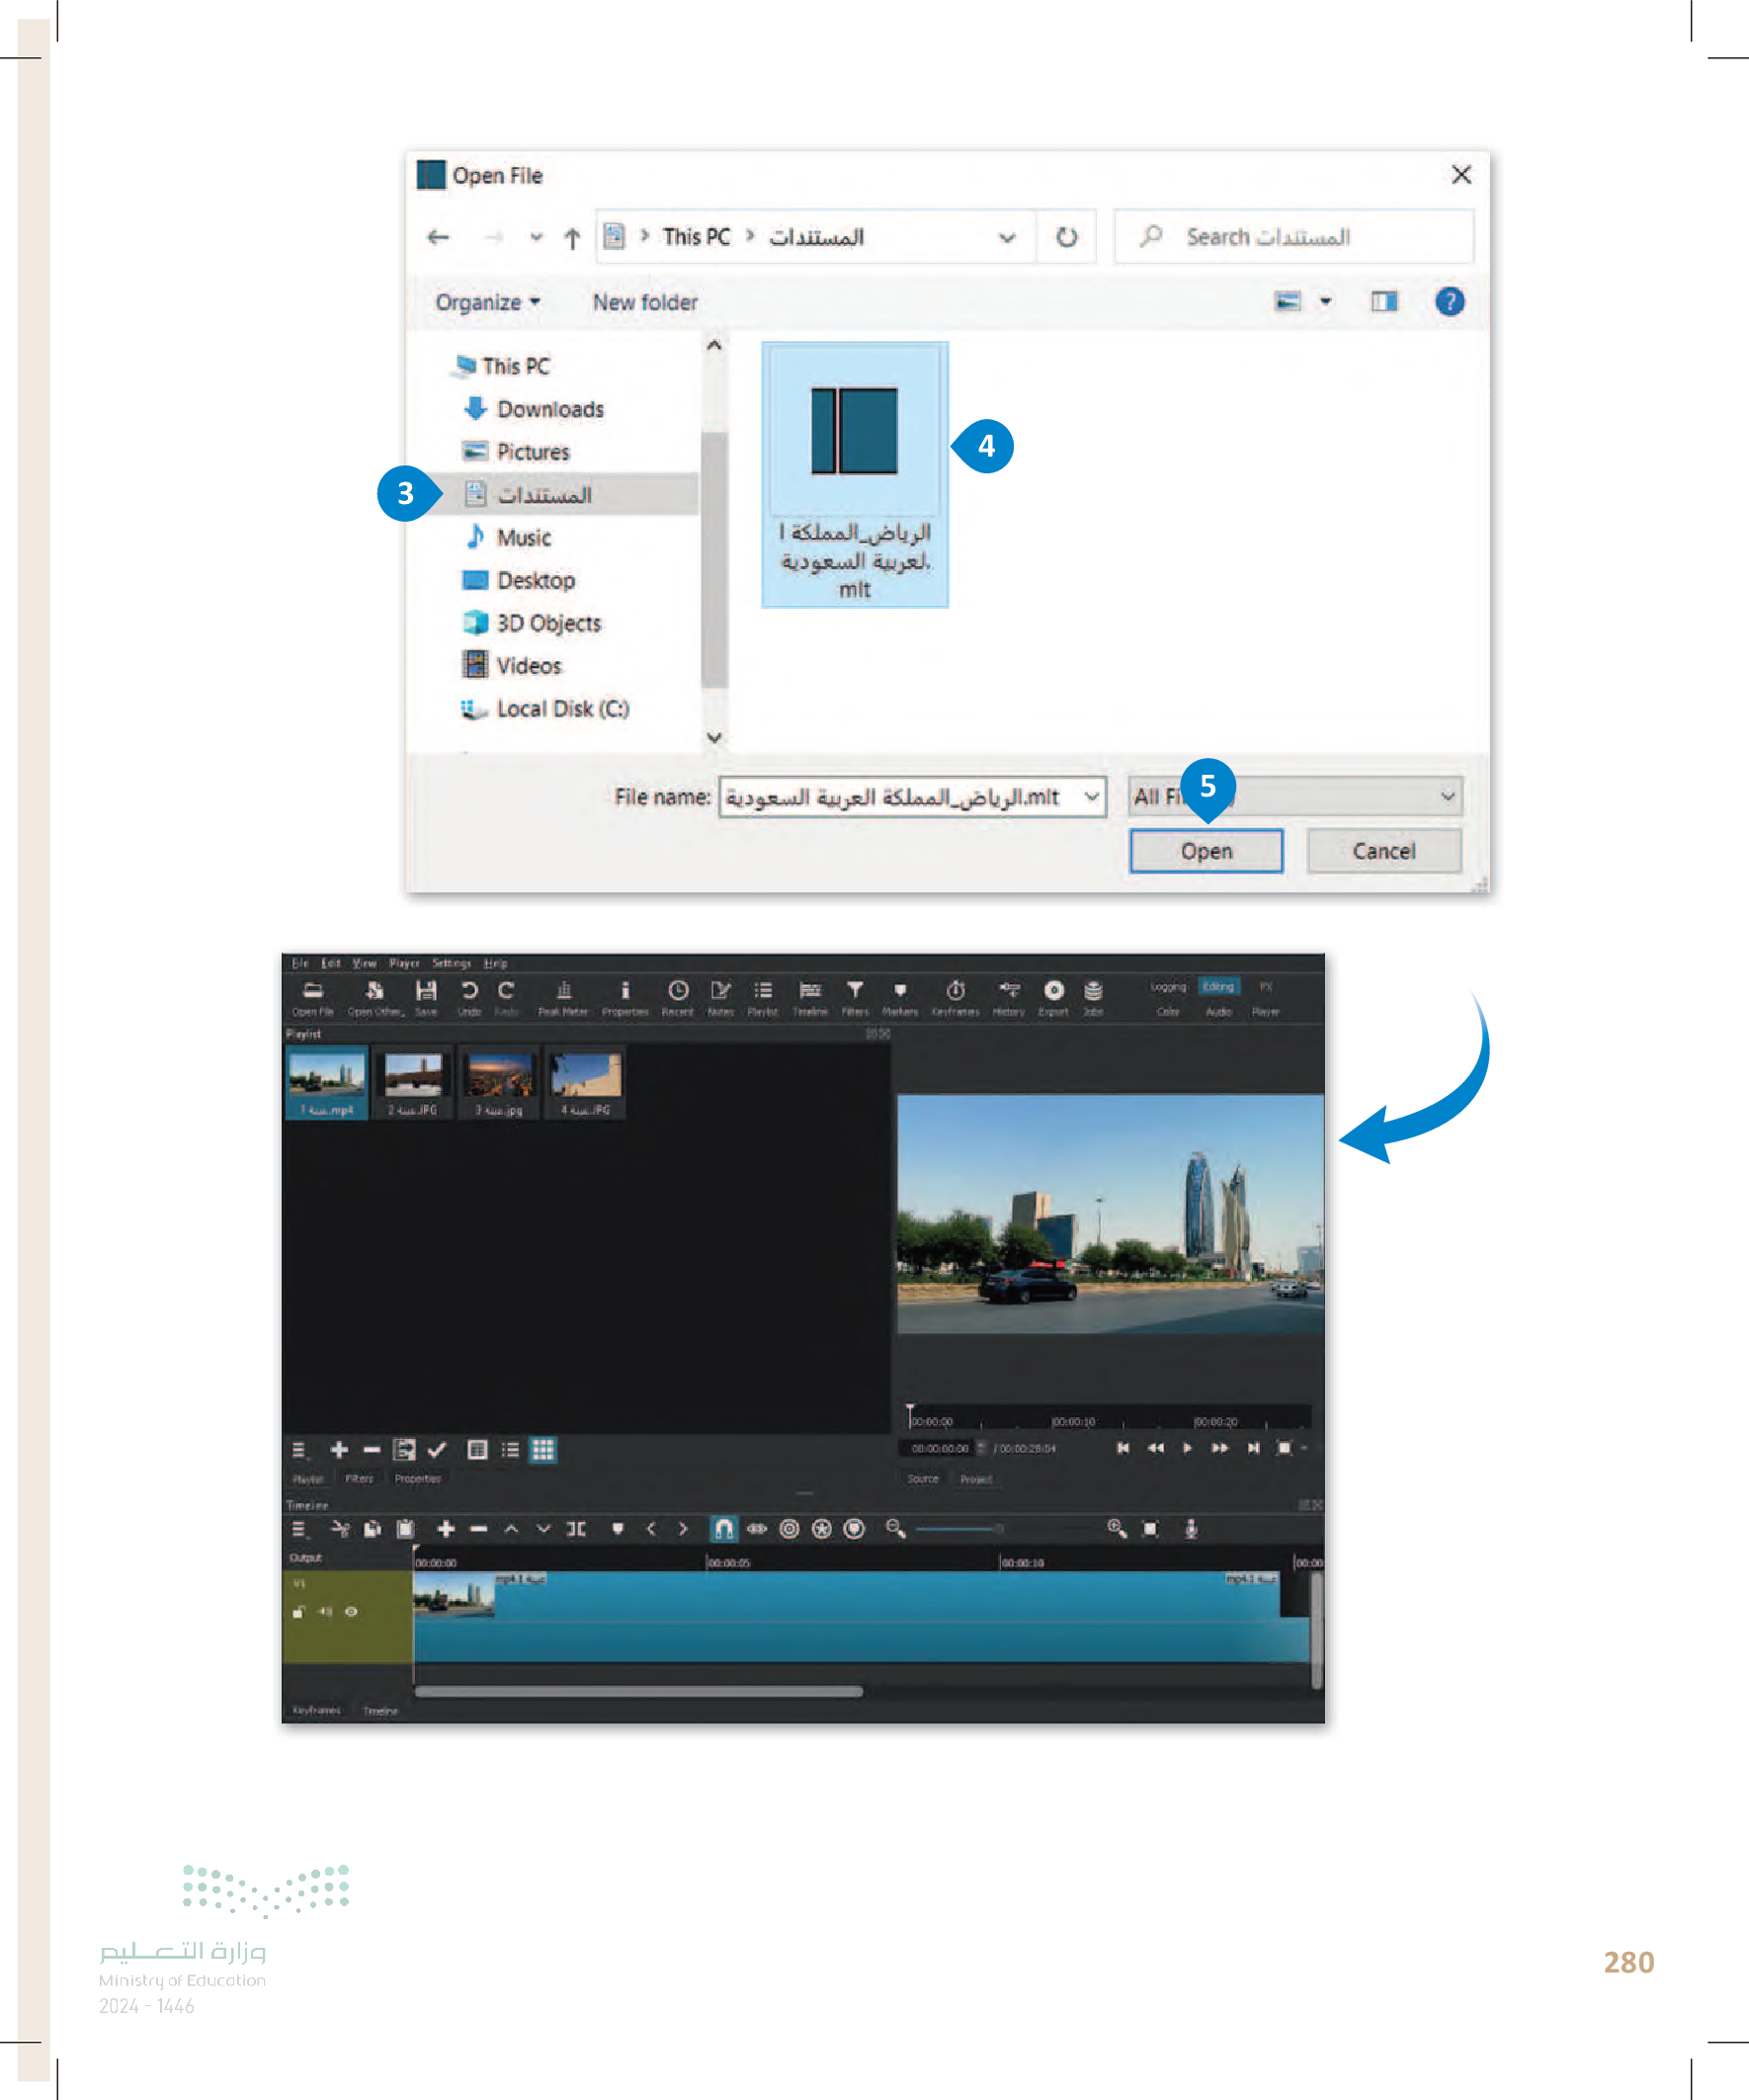Toggle timeline snapping magnet button
This screenshot has width=1749, height=2100.
click(x=723, y=1529)
